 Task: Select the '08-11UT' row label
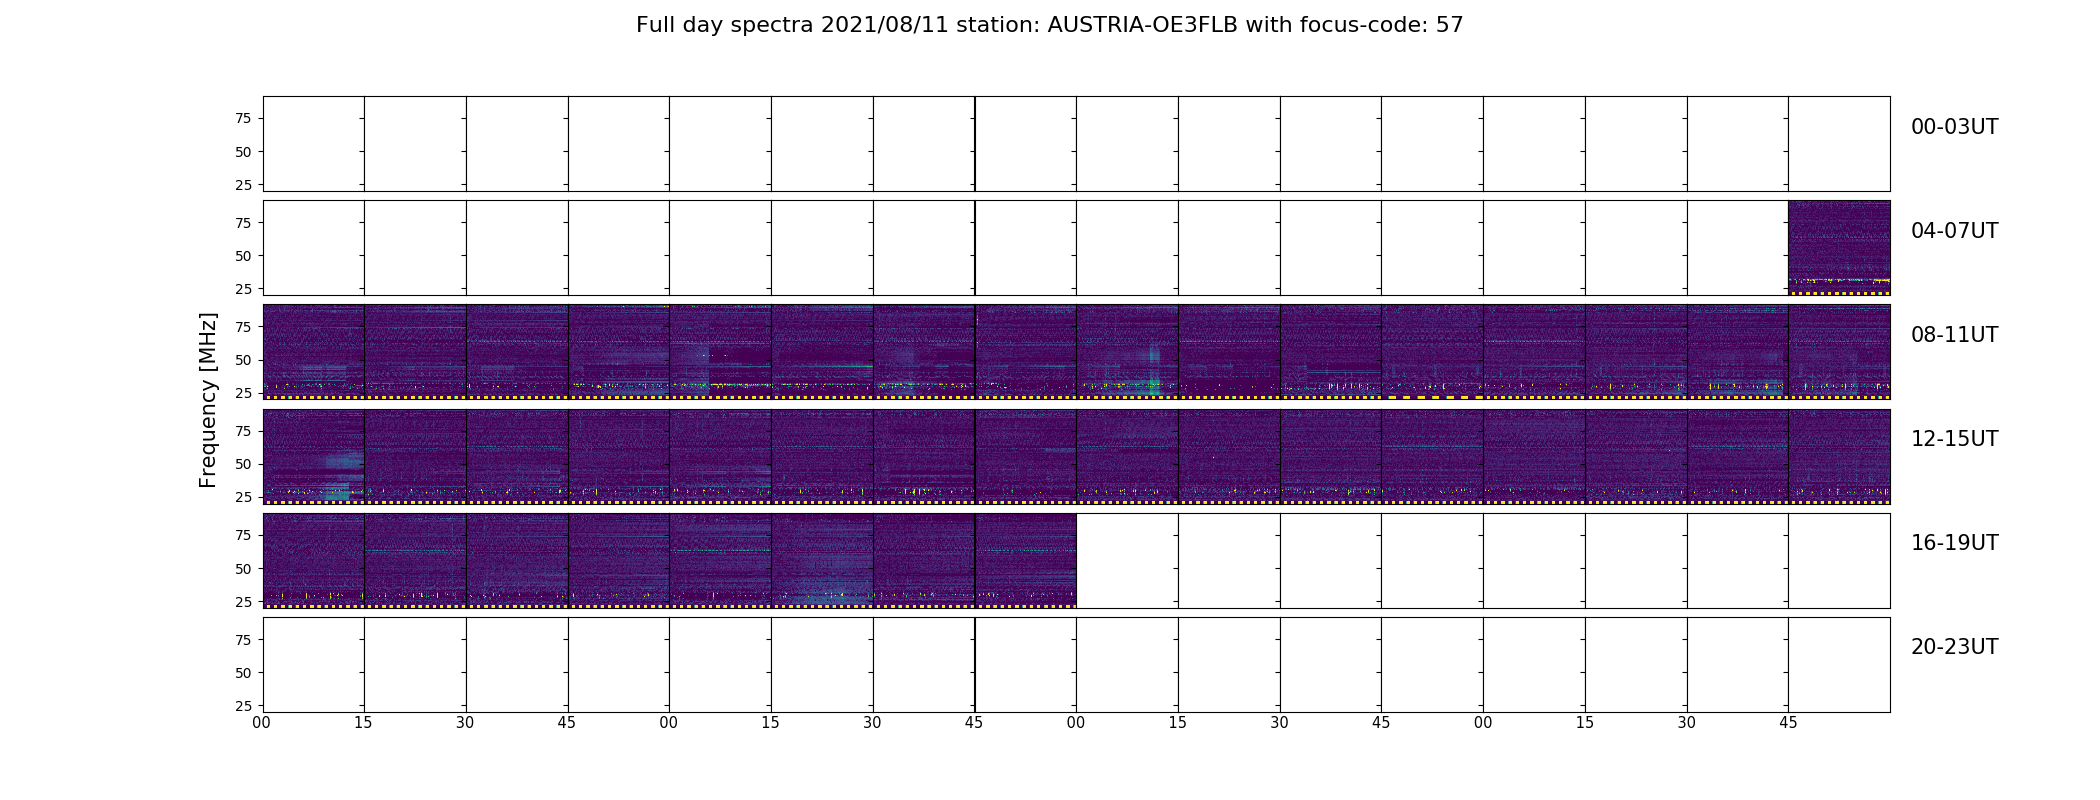click(x=1954, y=335)
